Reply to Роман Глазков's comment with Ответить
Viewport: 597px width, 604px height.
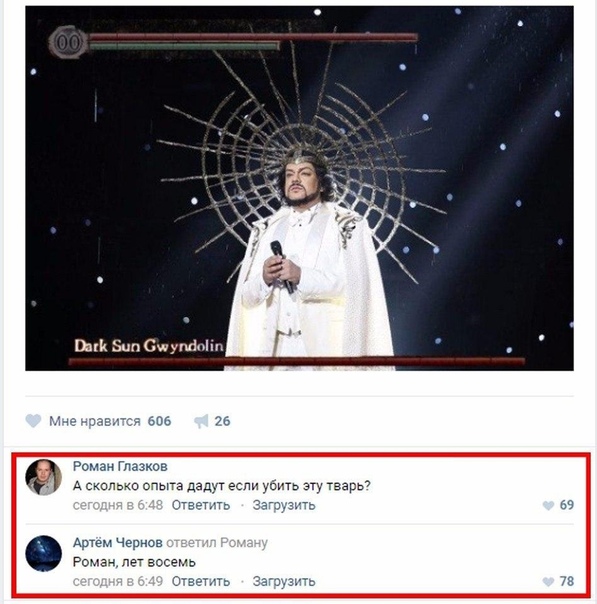[201, 505]
